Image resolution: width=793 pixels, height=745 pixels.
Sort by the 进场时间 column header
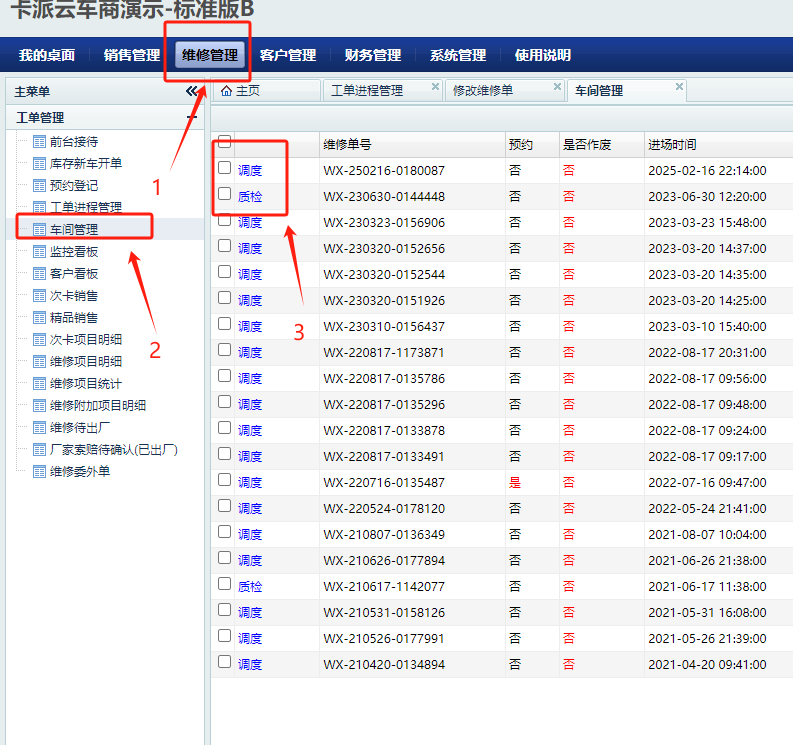click(x=672, y=145)
